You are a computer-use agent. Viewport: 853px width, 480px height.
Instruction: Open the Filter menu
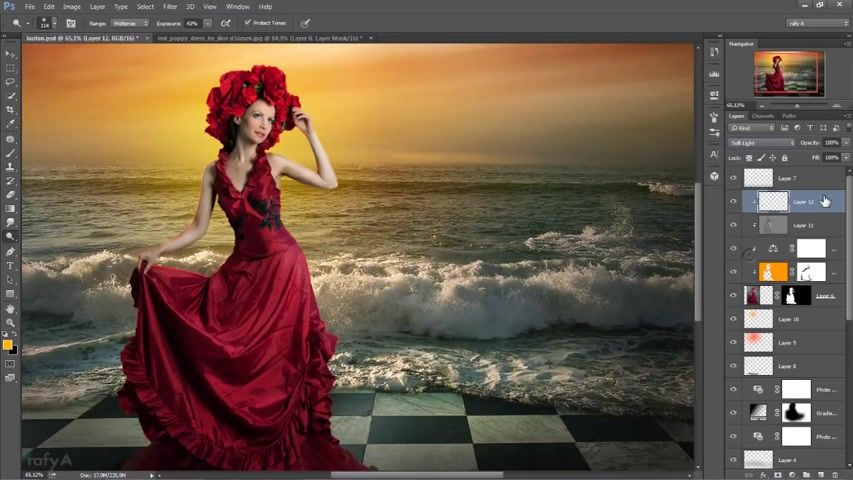pos(170,6)
